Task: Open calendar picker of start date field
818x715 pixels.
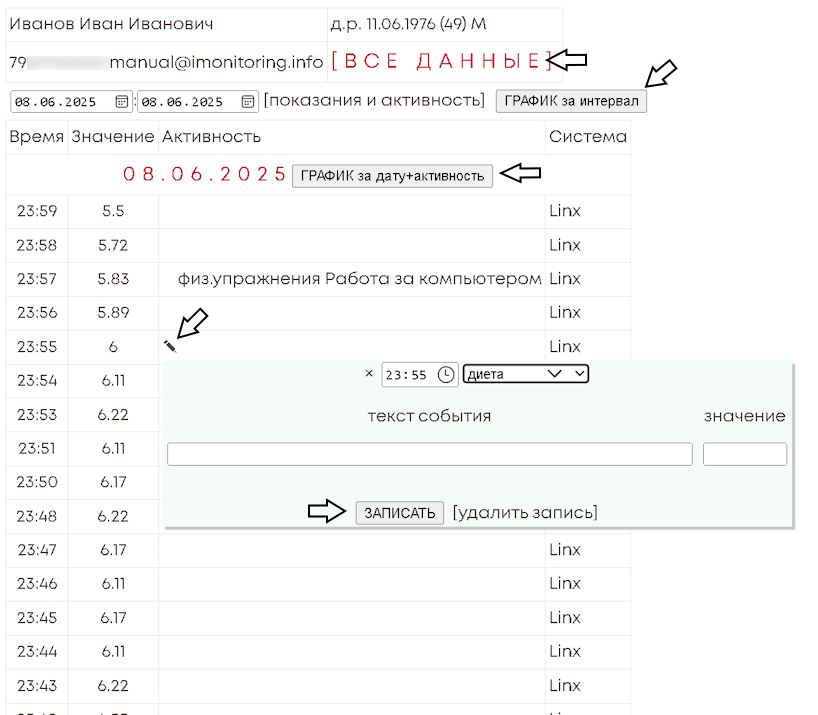Action: click(x=121, y=101)
